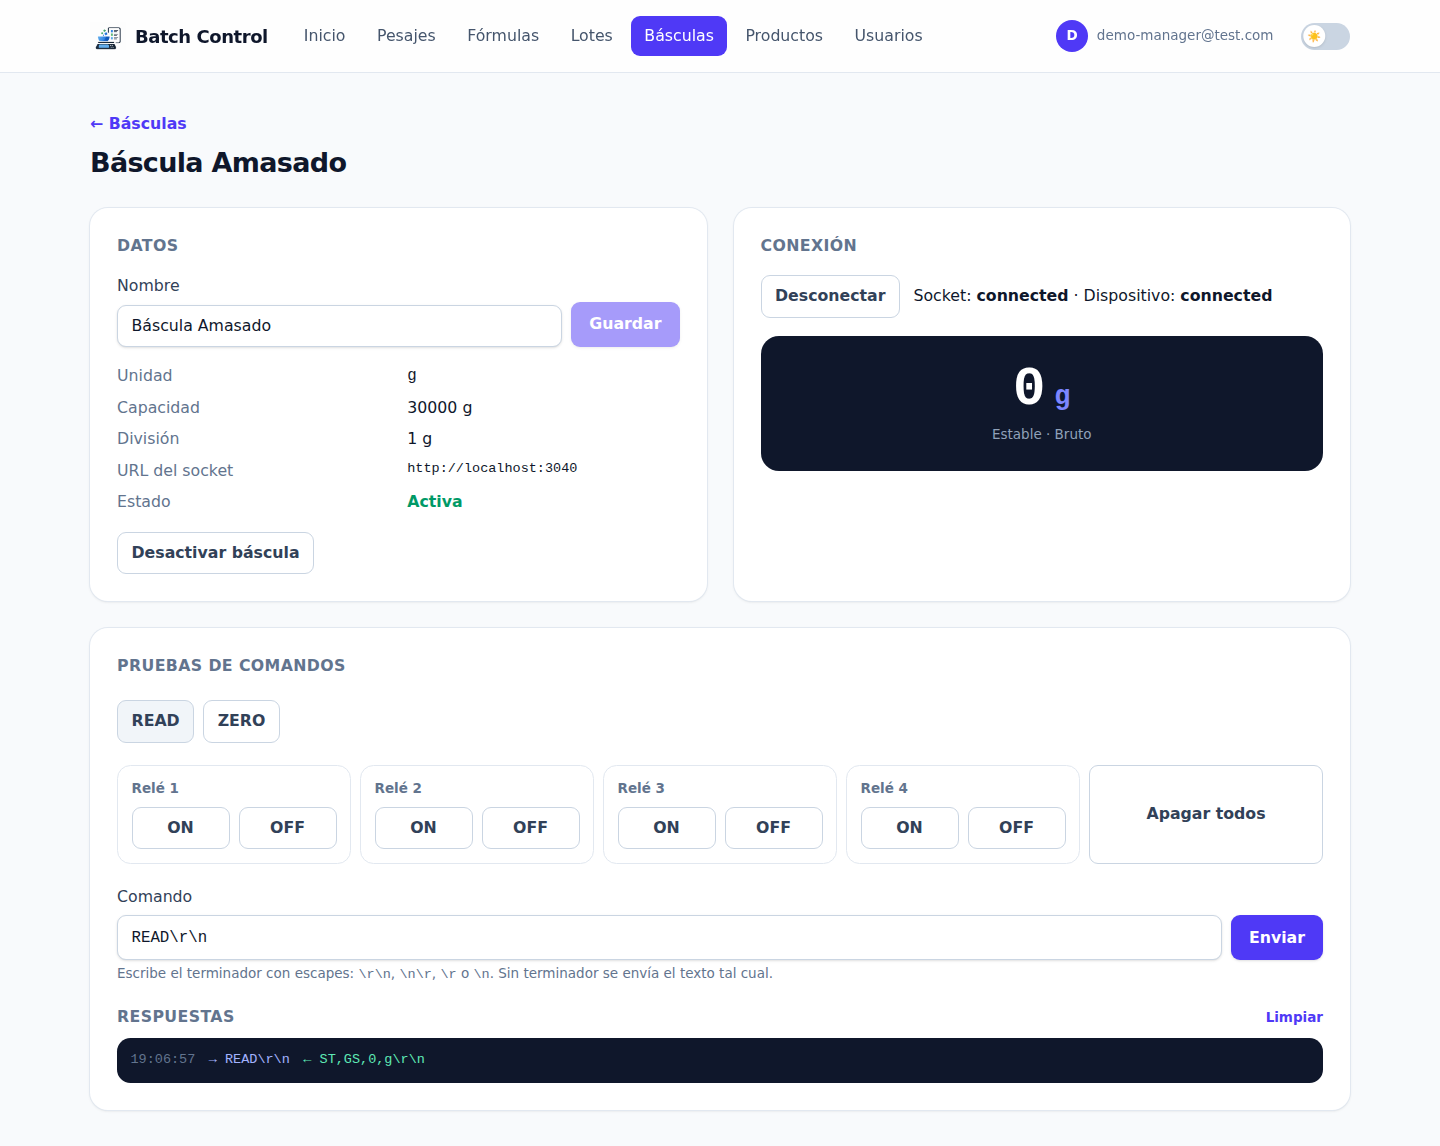The height and width of the screenshot is (1146, 1440).
Task: Click the Batch Control logo icon
Action: tap(107, 37)
